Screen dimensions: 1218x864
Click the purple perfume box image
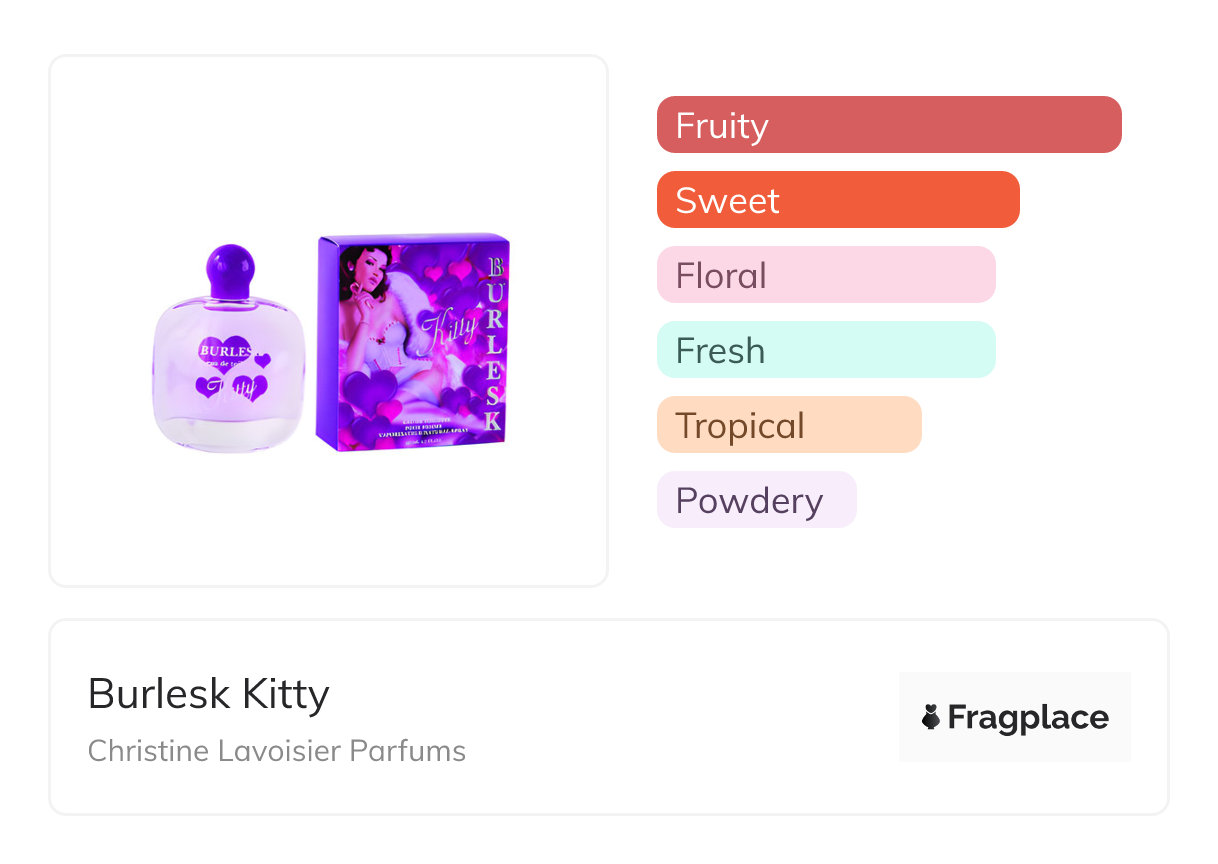[413, 342]
